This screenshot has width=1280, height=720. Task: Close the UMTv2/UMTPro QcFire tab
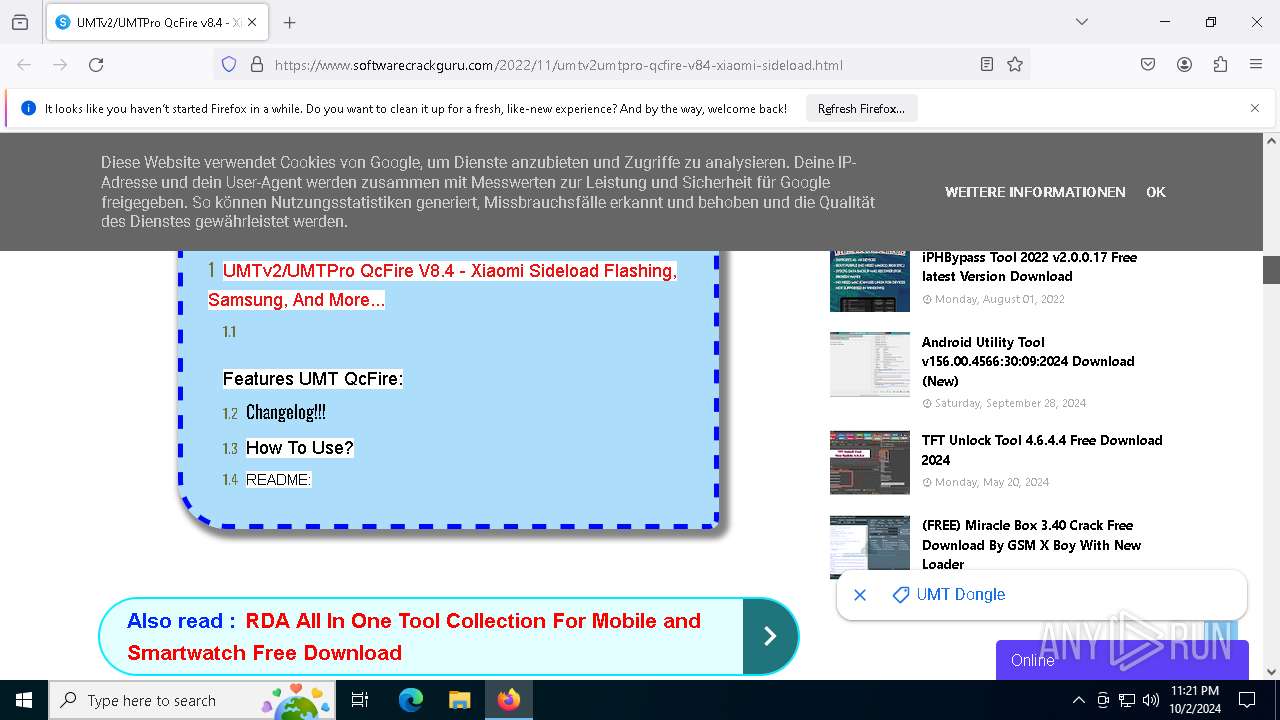coord(252,22)
